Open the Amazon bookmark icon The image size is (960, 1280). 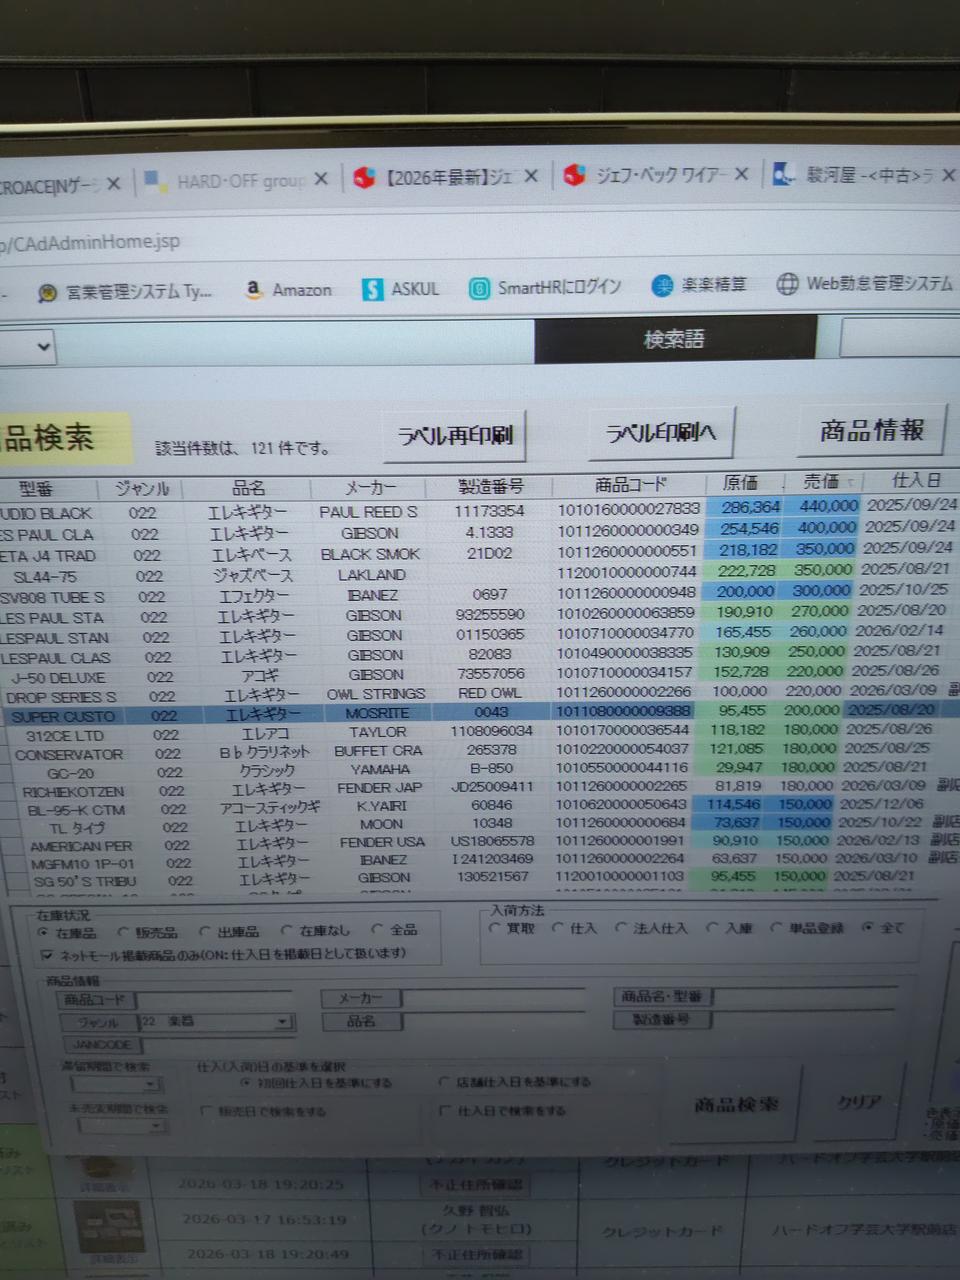[254, 289]
